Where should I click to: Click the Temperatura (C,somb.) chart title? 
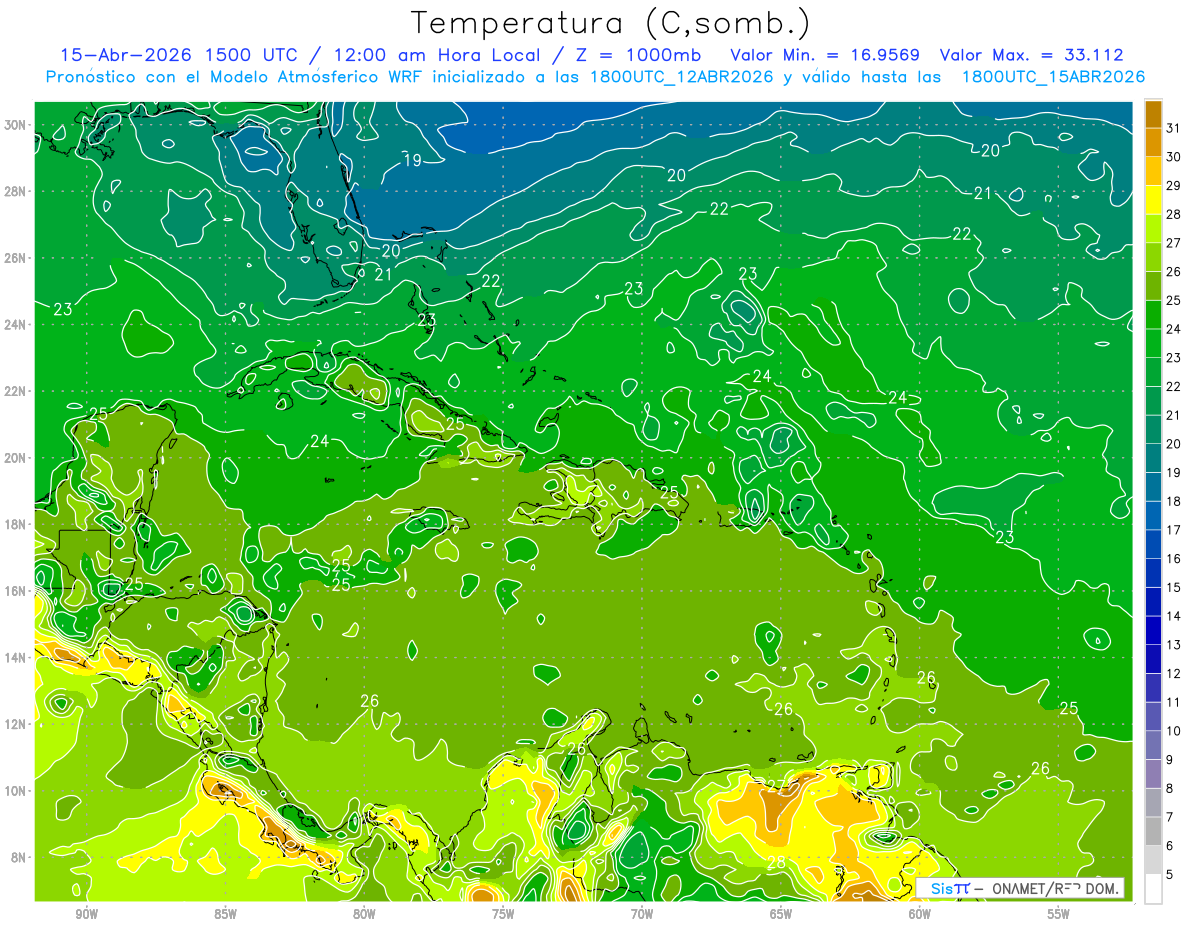(x=610, y=23)
